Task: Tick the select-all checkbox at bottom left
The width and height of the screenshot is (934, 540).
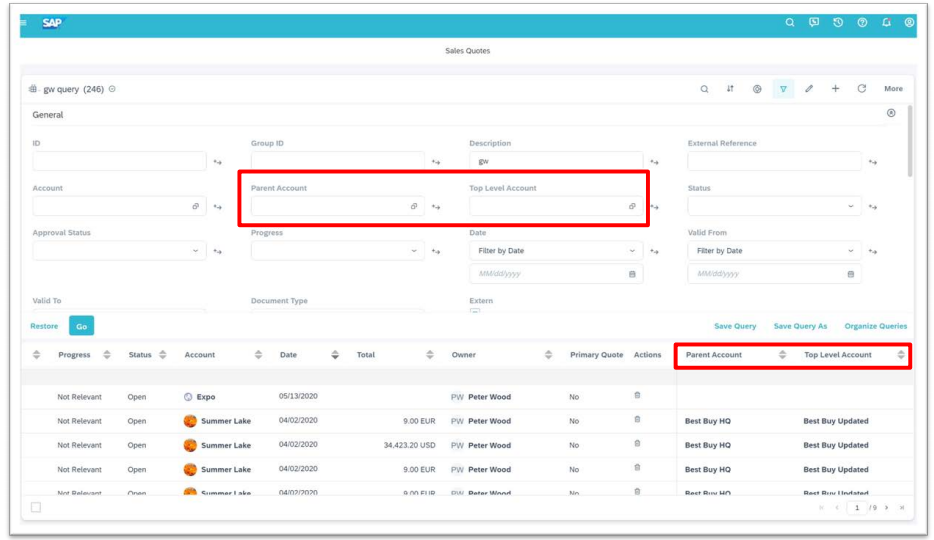Action: click(x=36, y=507)
